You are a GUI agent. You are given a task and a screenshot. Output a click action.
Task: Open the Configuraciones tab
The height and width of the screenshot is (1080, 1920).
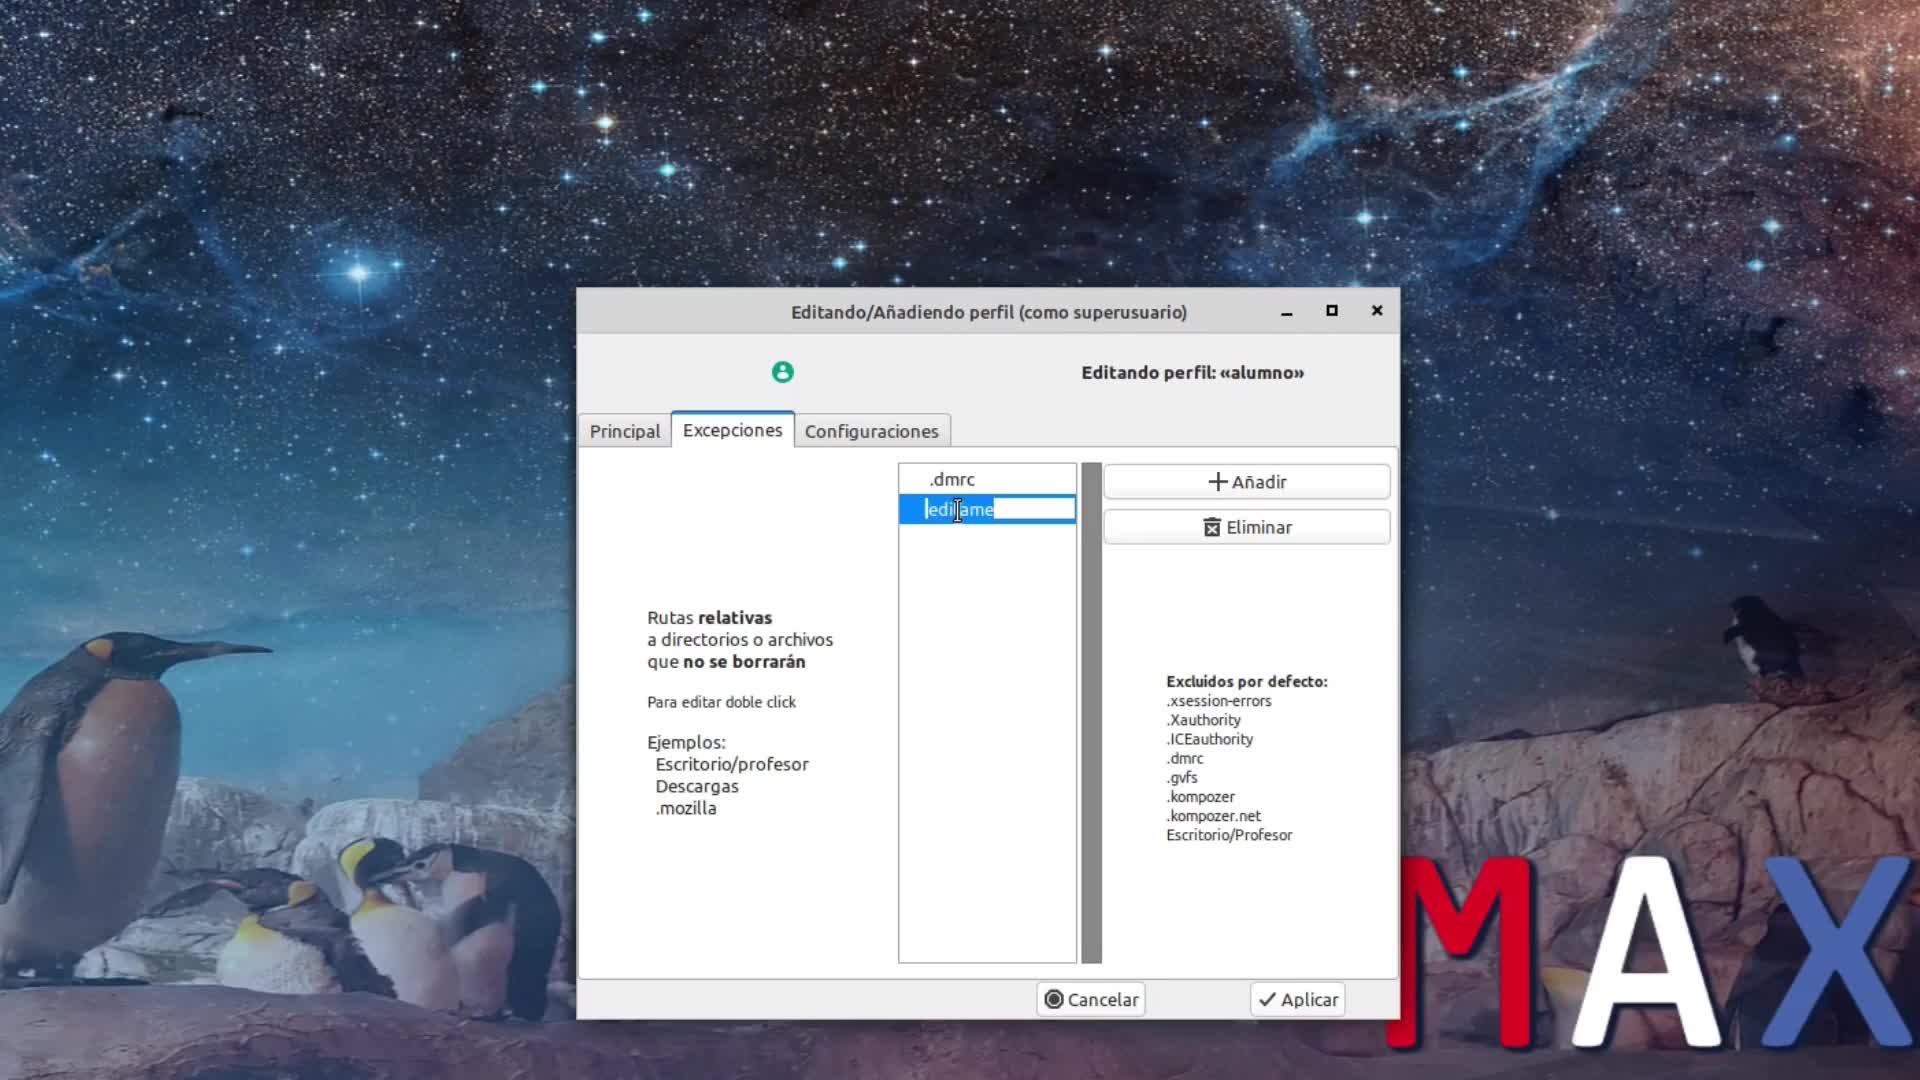coord(871,431)
